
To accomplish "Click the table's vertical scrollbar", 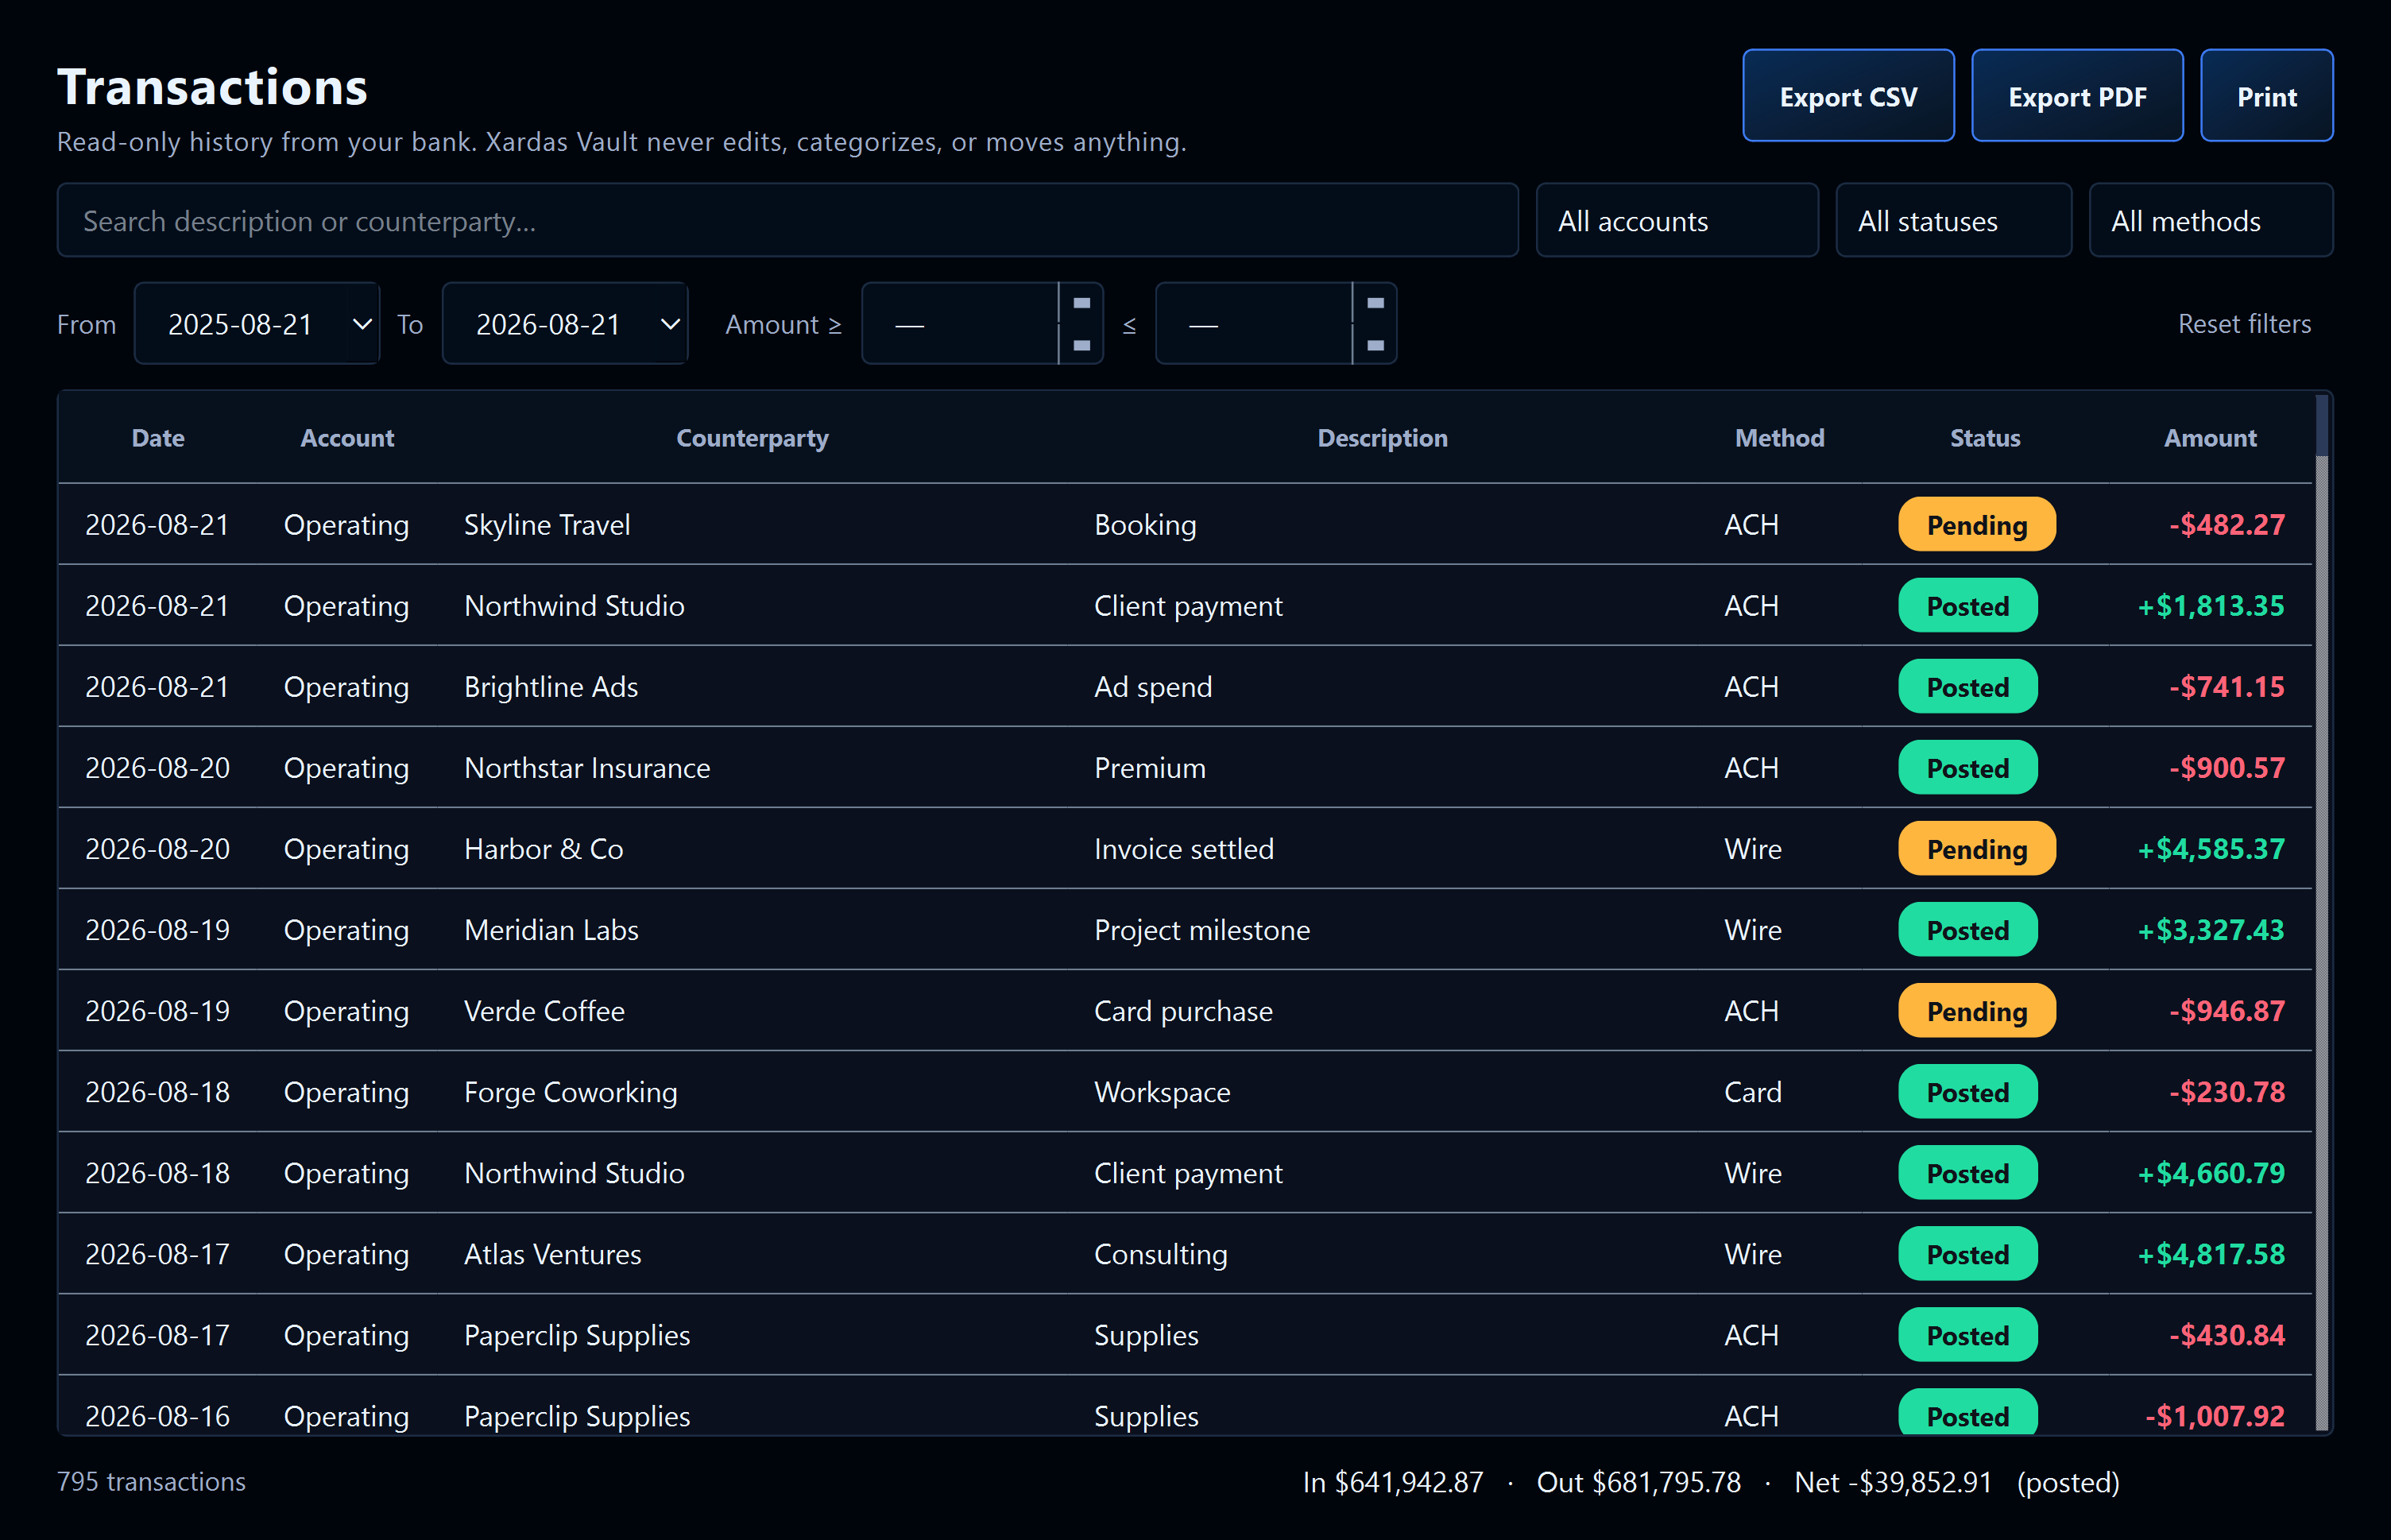I will pos(2321,912).
